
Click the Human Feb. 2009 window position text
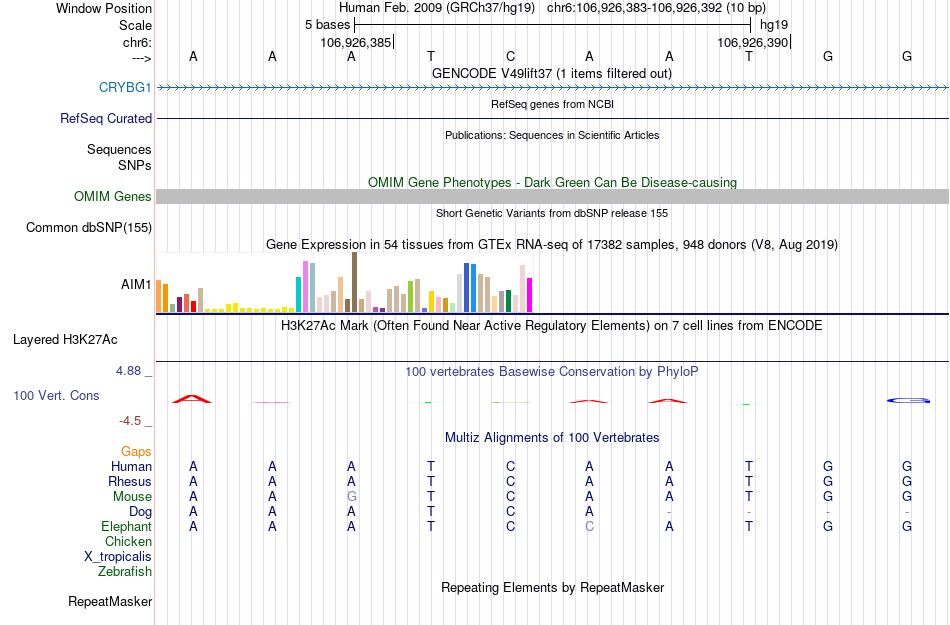[x=552, y=8]
